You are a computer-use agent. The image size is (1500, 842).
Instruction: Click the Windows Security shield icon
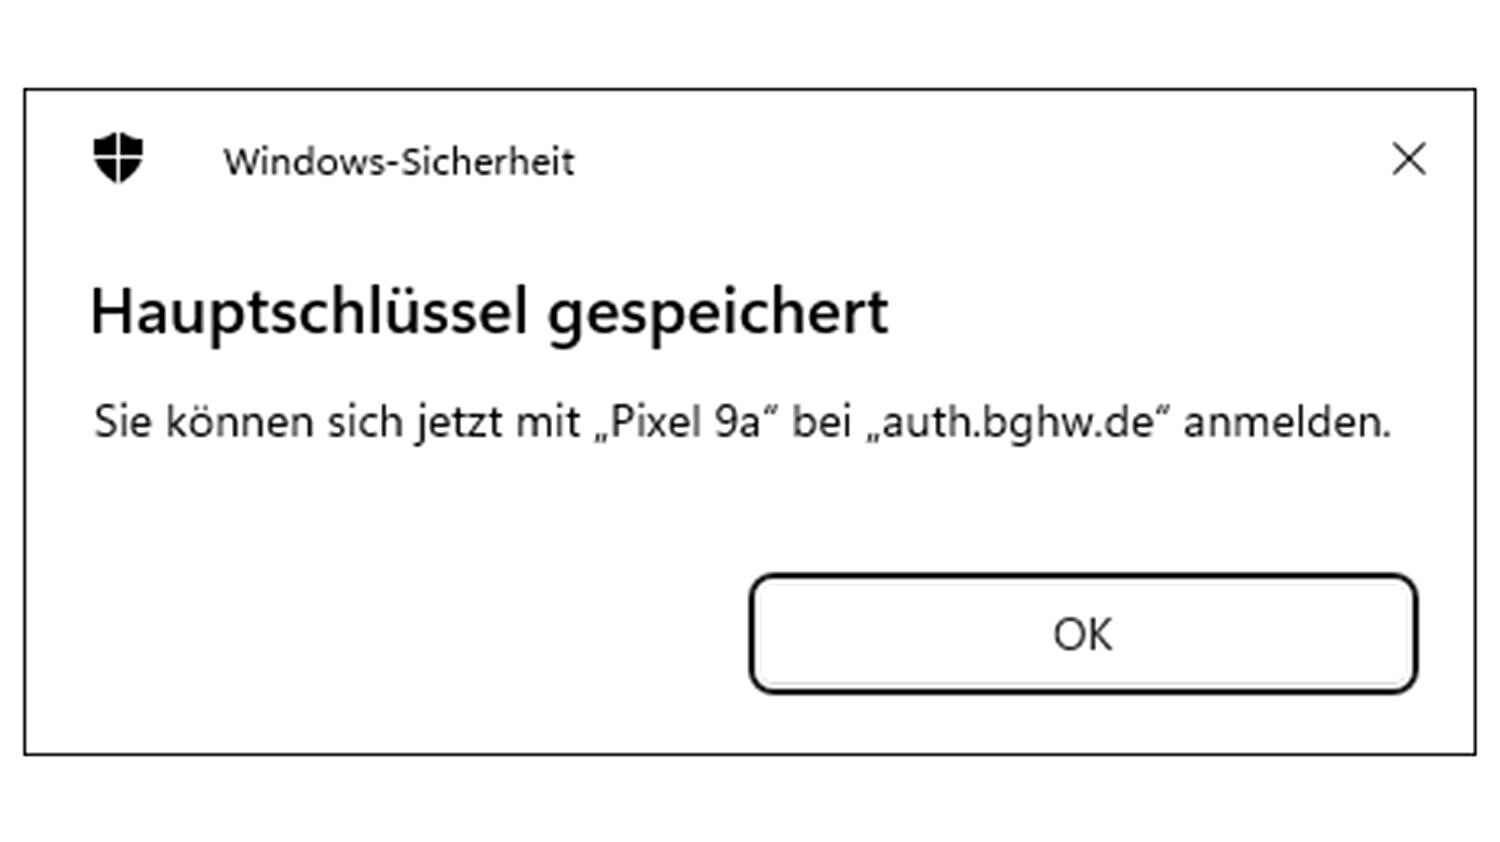[x=118, y=158]
